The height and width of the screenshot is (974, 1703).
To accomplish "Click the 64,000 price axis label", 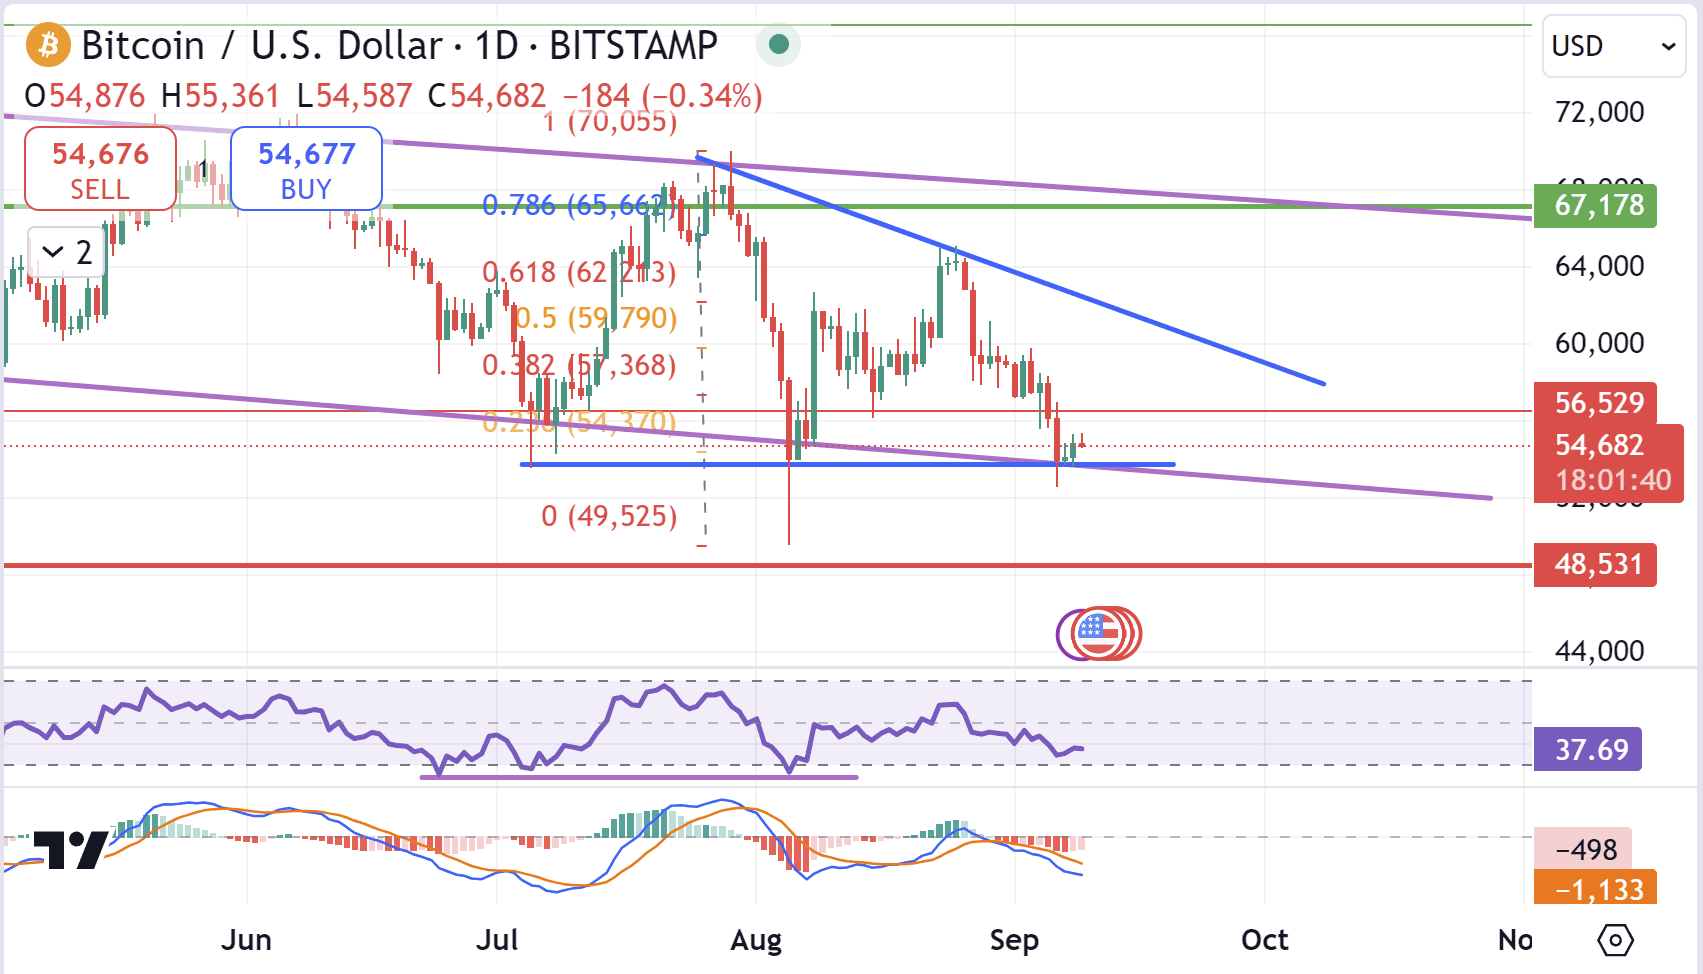I will (1599, 266).
